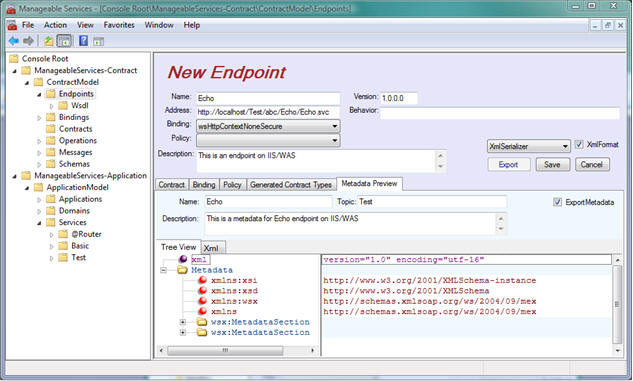Open the File menu
The height and width of the screenshot is (381, 633).
pos(28,25)
